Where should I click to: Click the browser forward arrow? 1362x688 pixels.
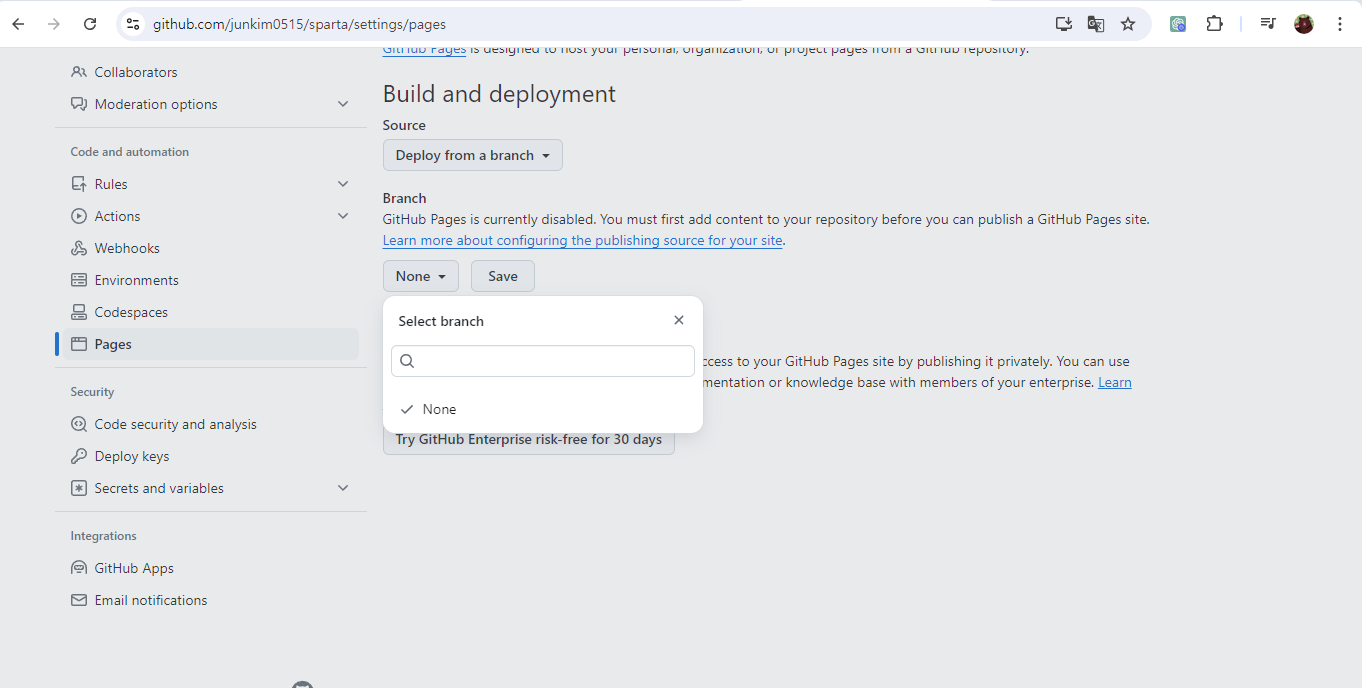pos(54,24)
